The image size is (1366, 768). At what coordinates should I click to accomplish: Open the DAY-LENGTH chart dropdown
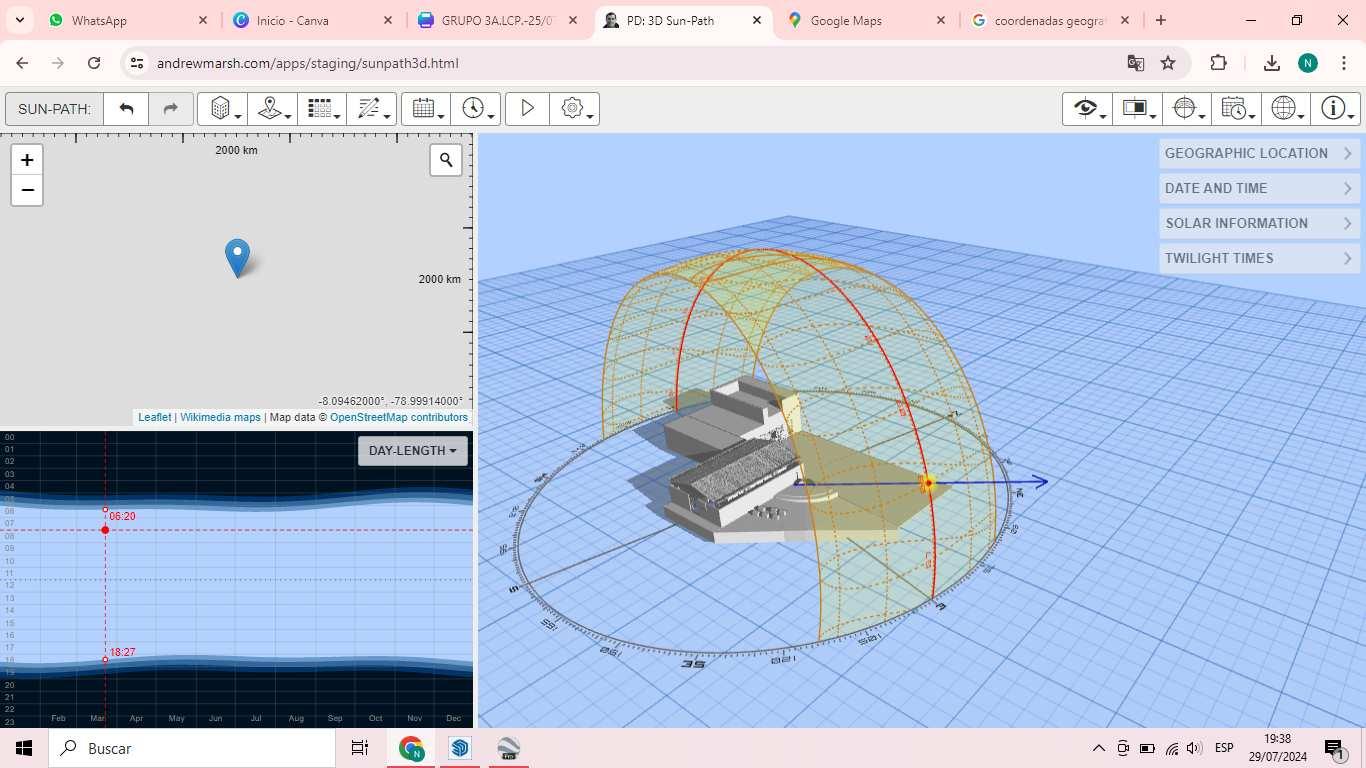[x=412, y=451]
